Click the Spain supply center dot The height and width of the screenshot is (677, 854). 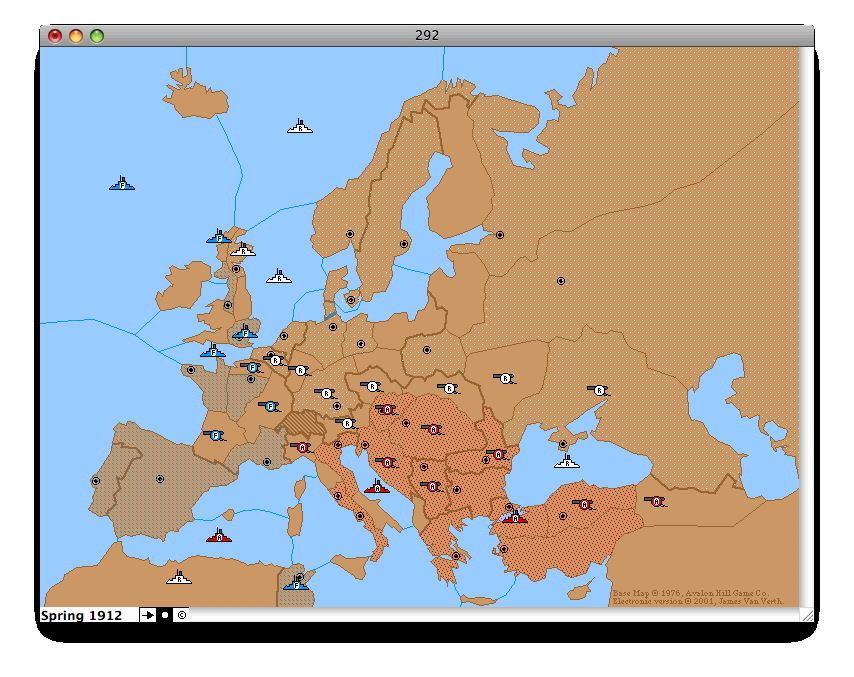(160, 479)
